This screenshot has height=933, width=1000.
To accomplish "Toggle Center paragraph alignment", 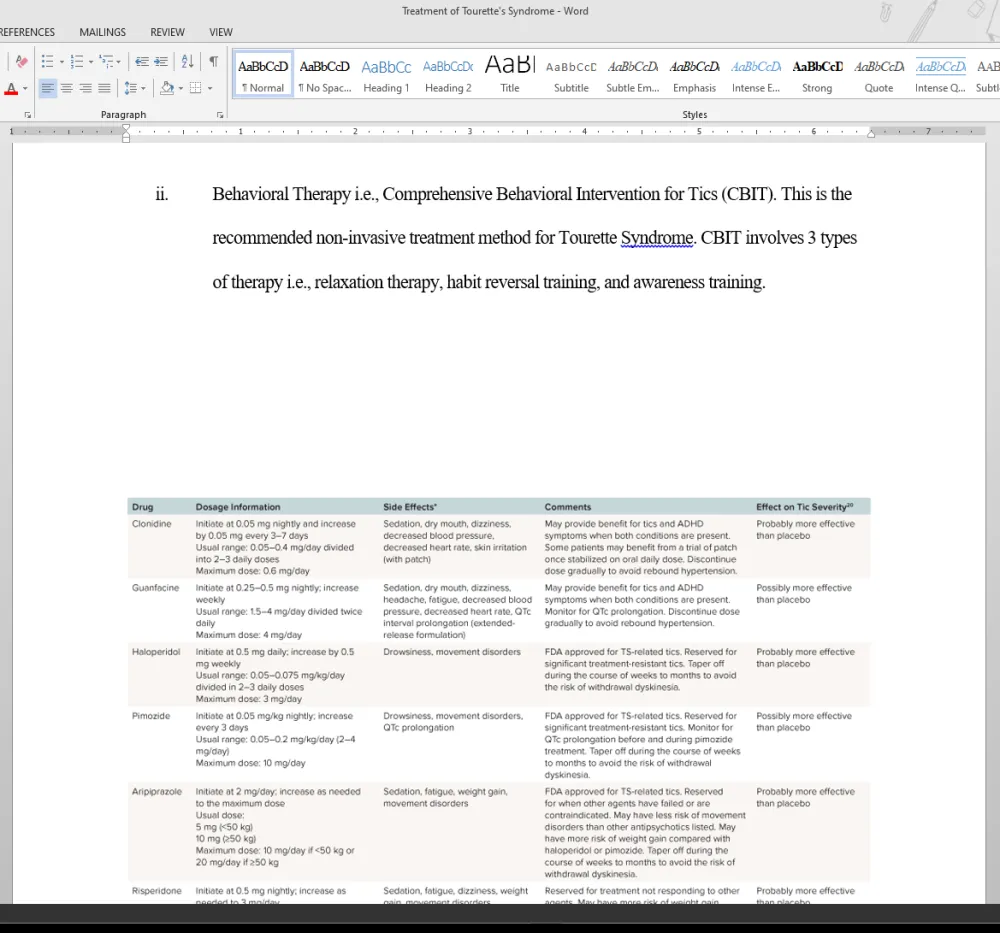I will click(x=67, y=88).
